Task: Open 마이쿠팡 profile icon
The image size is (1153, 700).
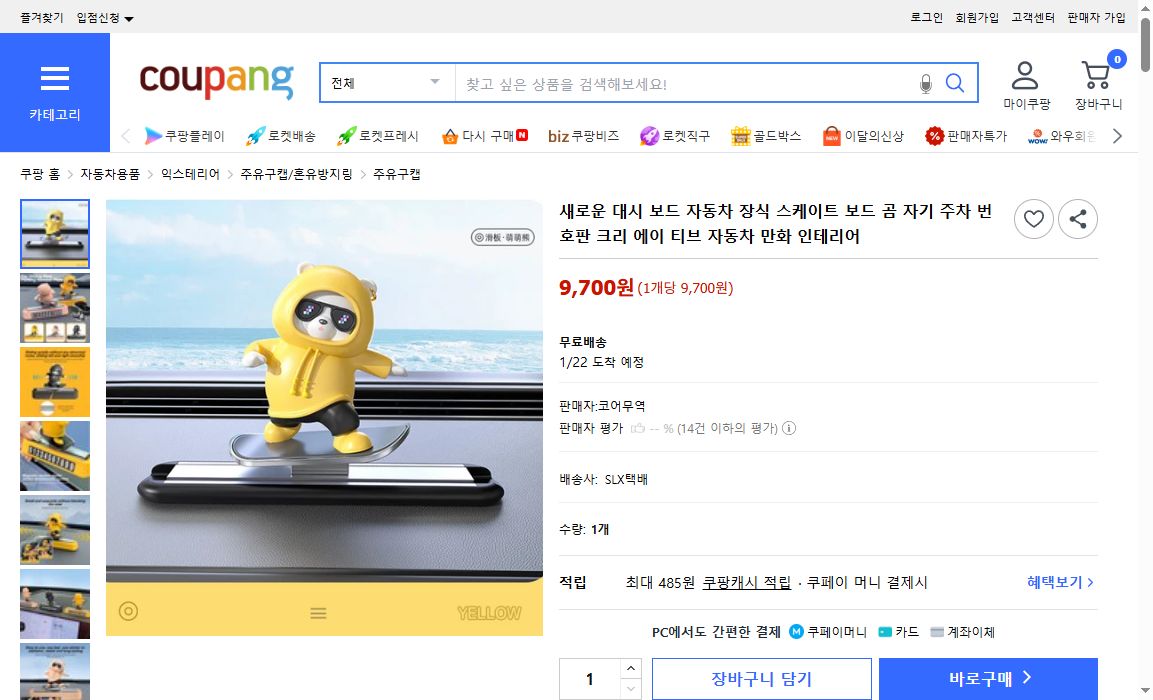Action: (x=1025, y=75)
